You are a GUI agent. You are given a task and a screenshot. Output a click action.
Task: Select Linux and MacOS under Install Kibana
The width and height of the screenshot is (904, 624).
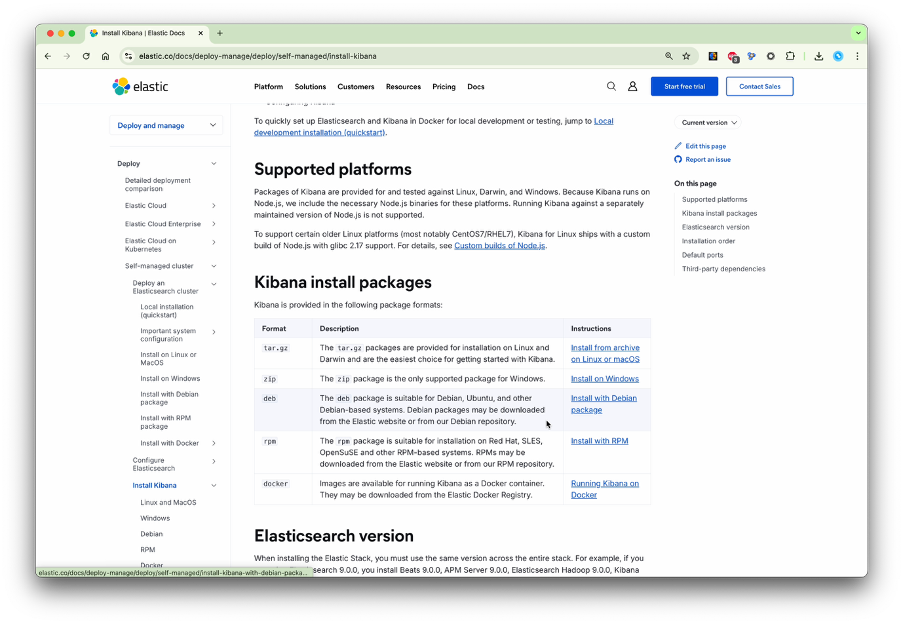pyautogui.click(x=168, y=503)
